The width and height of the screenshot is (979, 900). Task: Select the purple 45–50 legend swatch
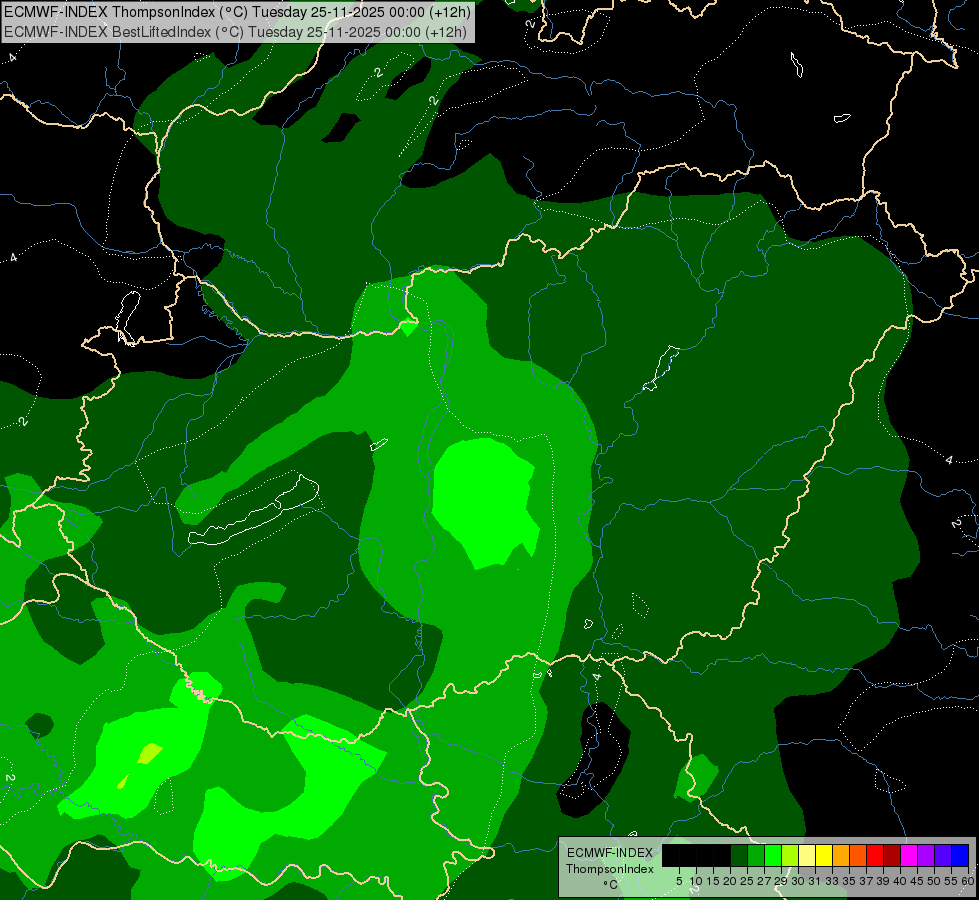click(x=926, y=855)
